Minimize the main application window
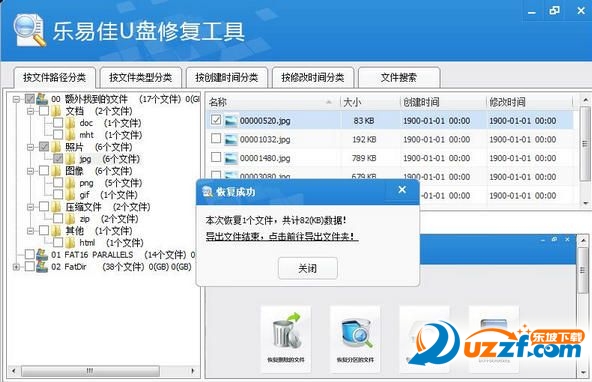 [532, 12]
